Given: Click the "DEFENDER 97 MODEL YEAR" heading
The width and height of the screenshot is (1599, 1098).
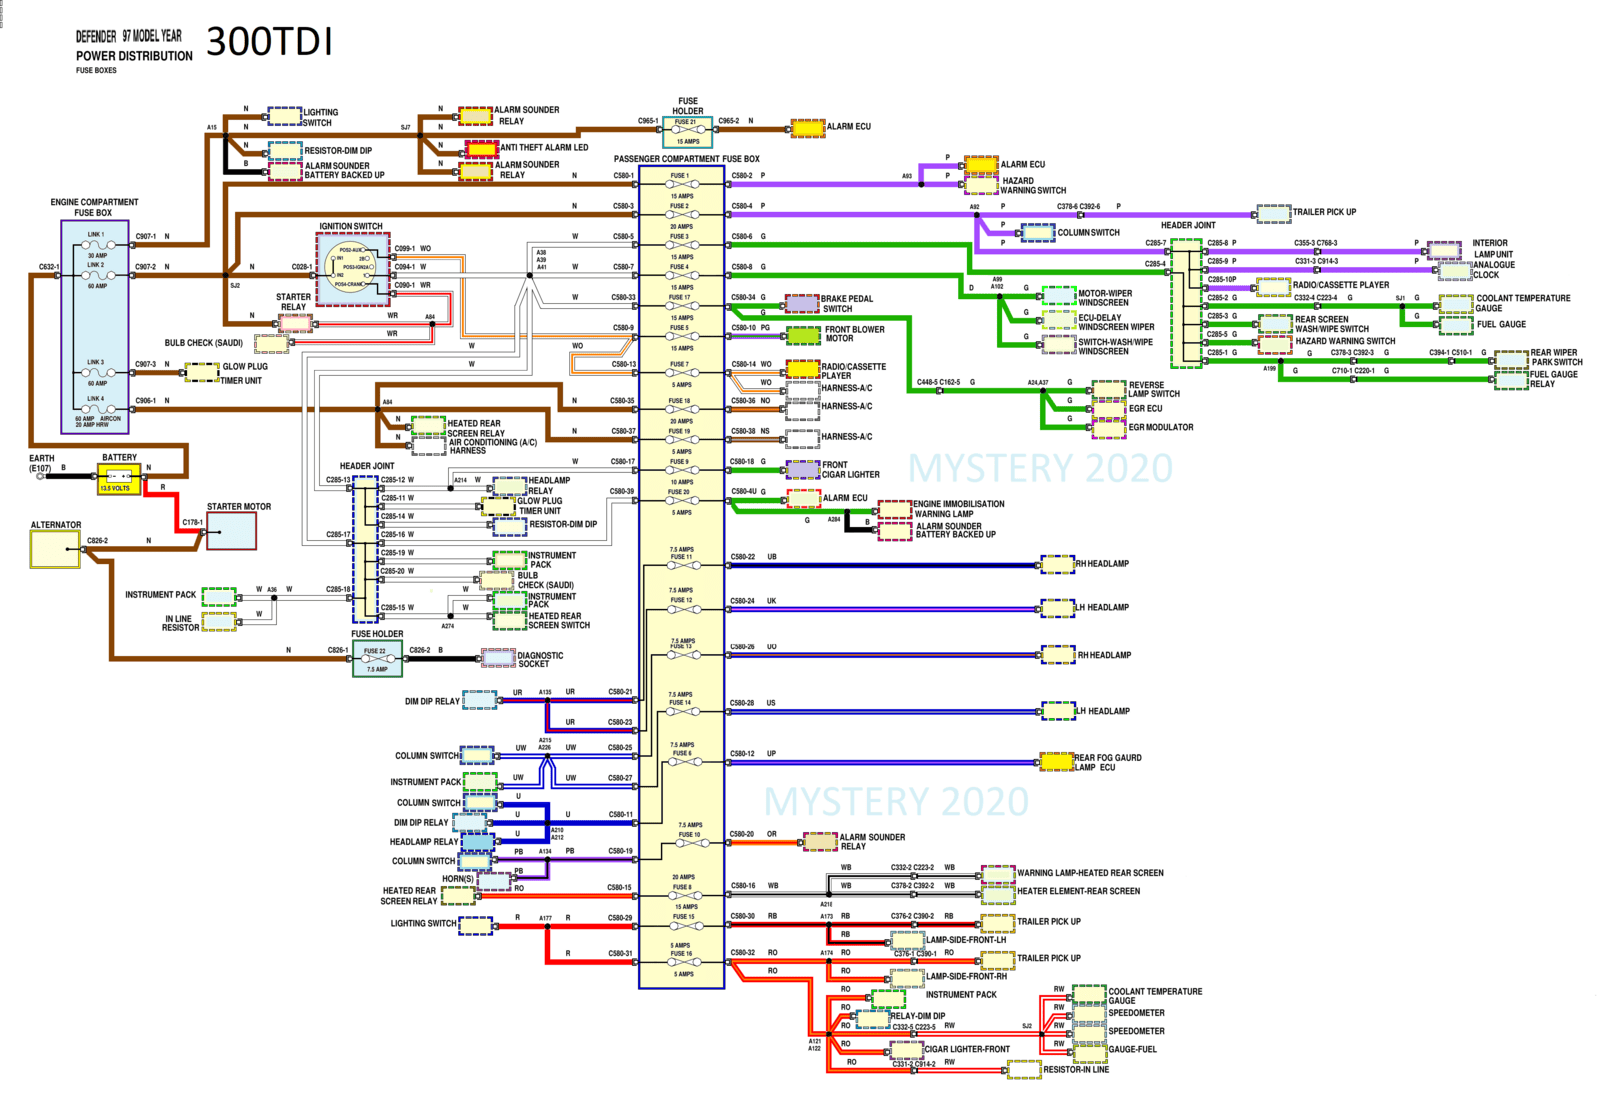Looking at the screenshot, I should point(129,36).
